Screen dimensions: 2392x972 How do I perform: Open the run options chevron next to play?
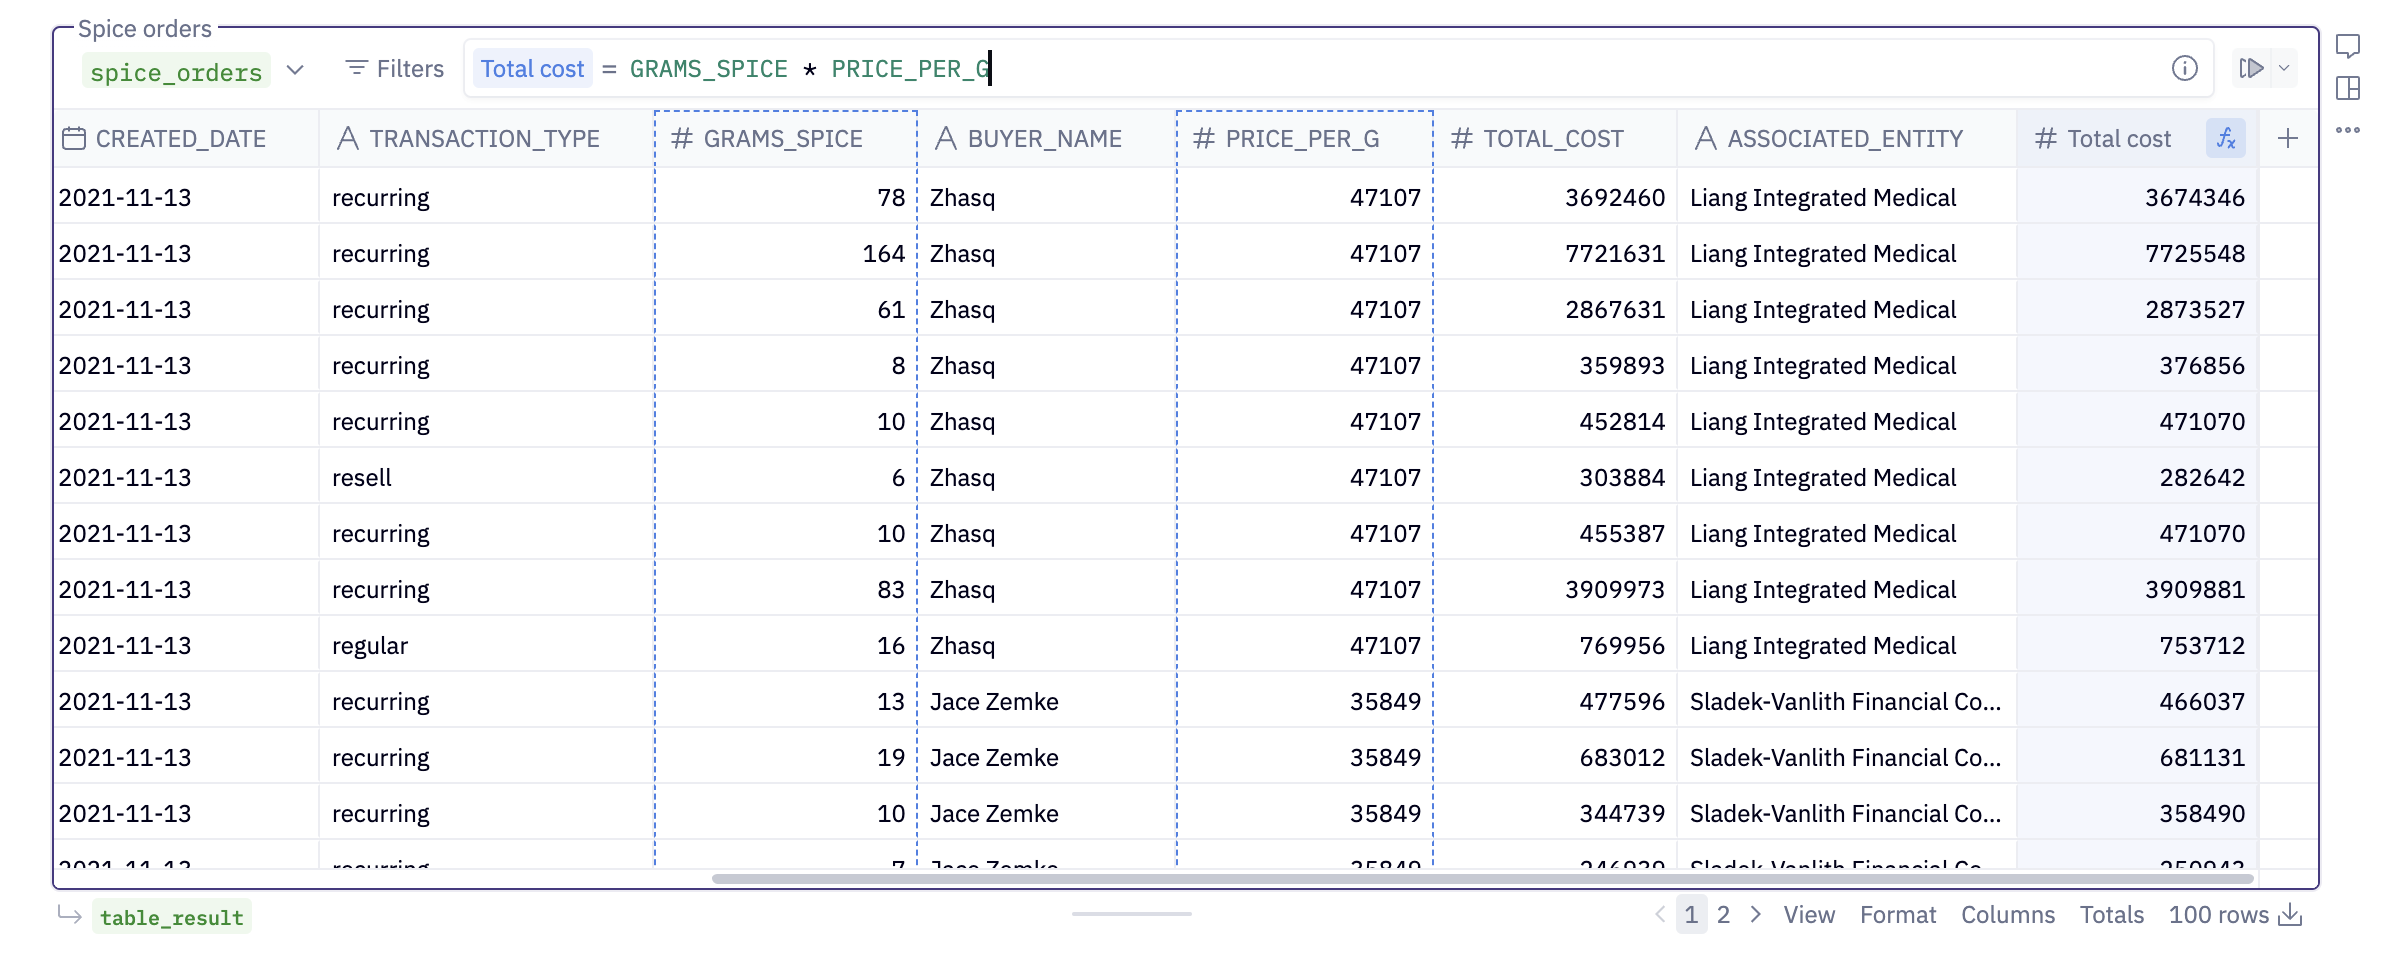(2283, 68)
